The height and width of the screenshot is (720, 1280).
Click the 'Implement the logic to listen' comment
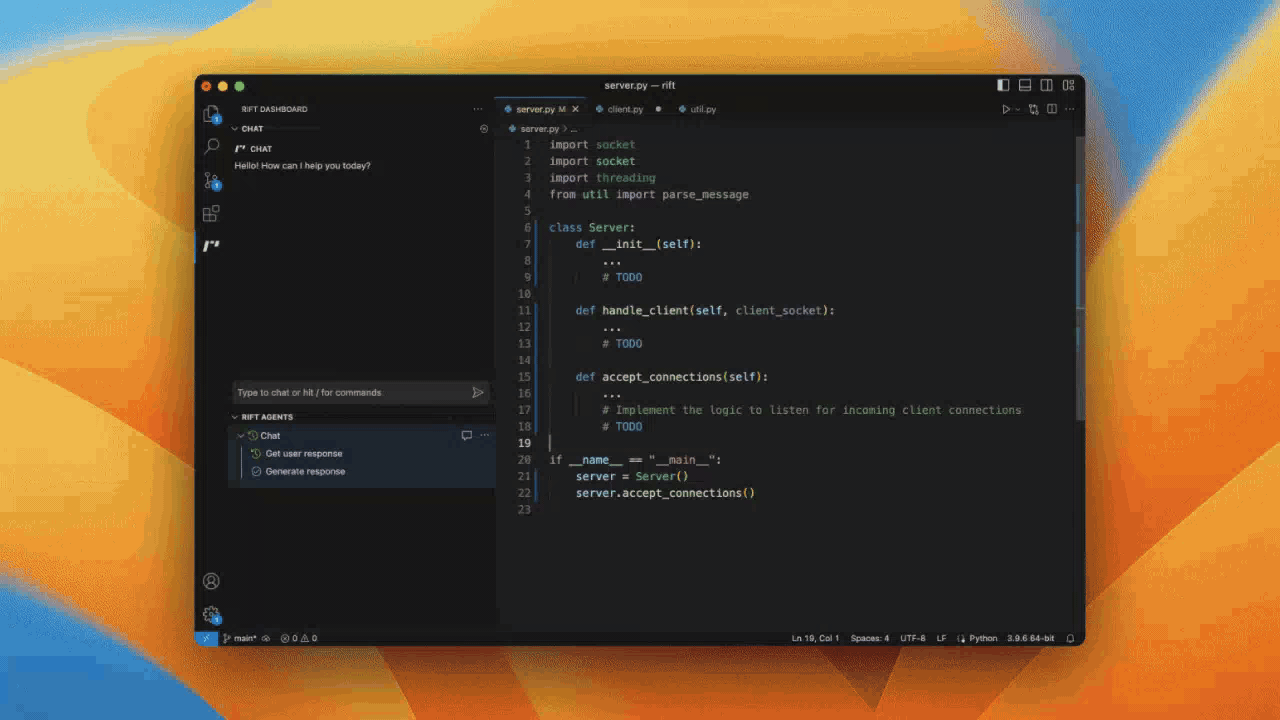click(x=811, y=410)
